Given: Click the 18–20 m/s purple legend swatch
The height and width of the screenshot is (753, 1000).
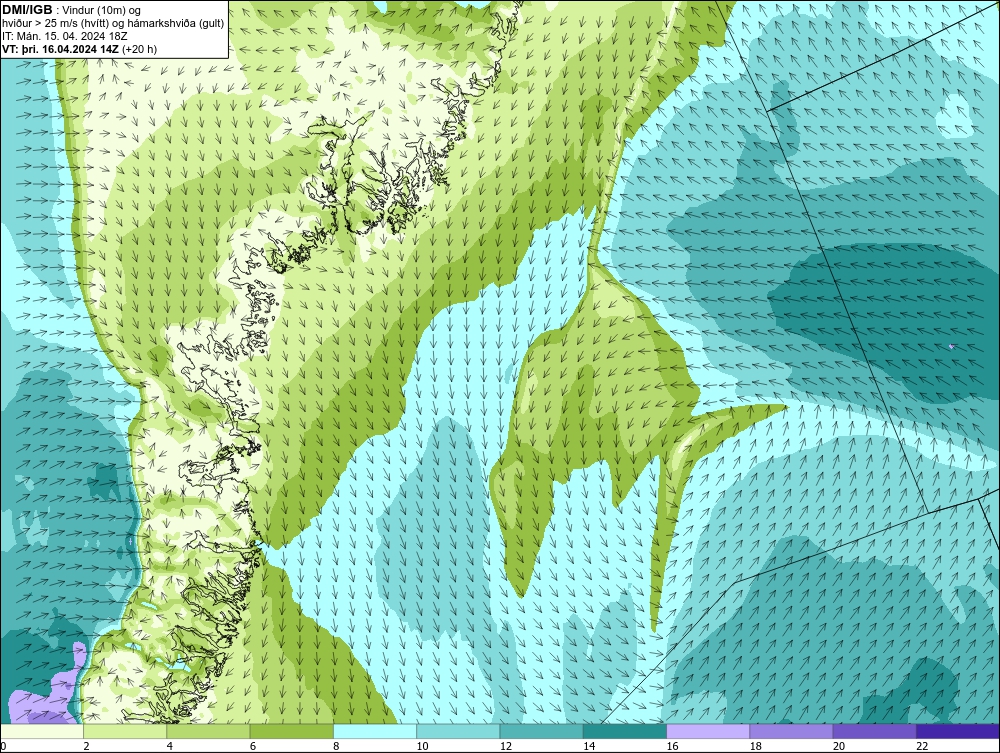Looking at the screenshot, I should (791, 731).
